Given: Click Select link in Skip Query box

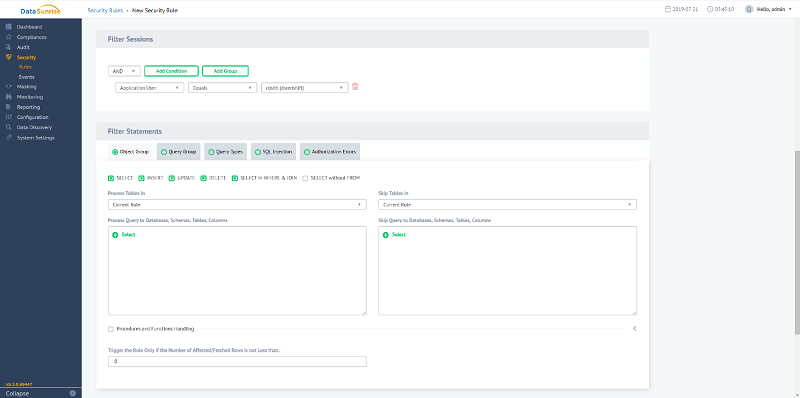Looking at the screenshot, I should [x=399, y=235].
